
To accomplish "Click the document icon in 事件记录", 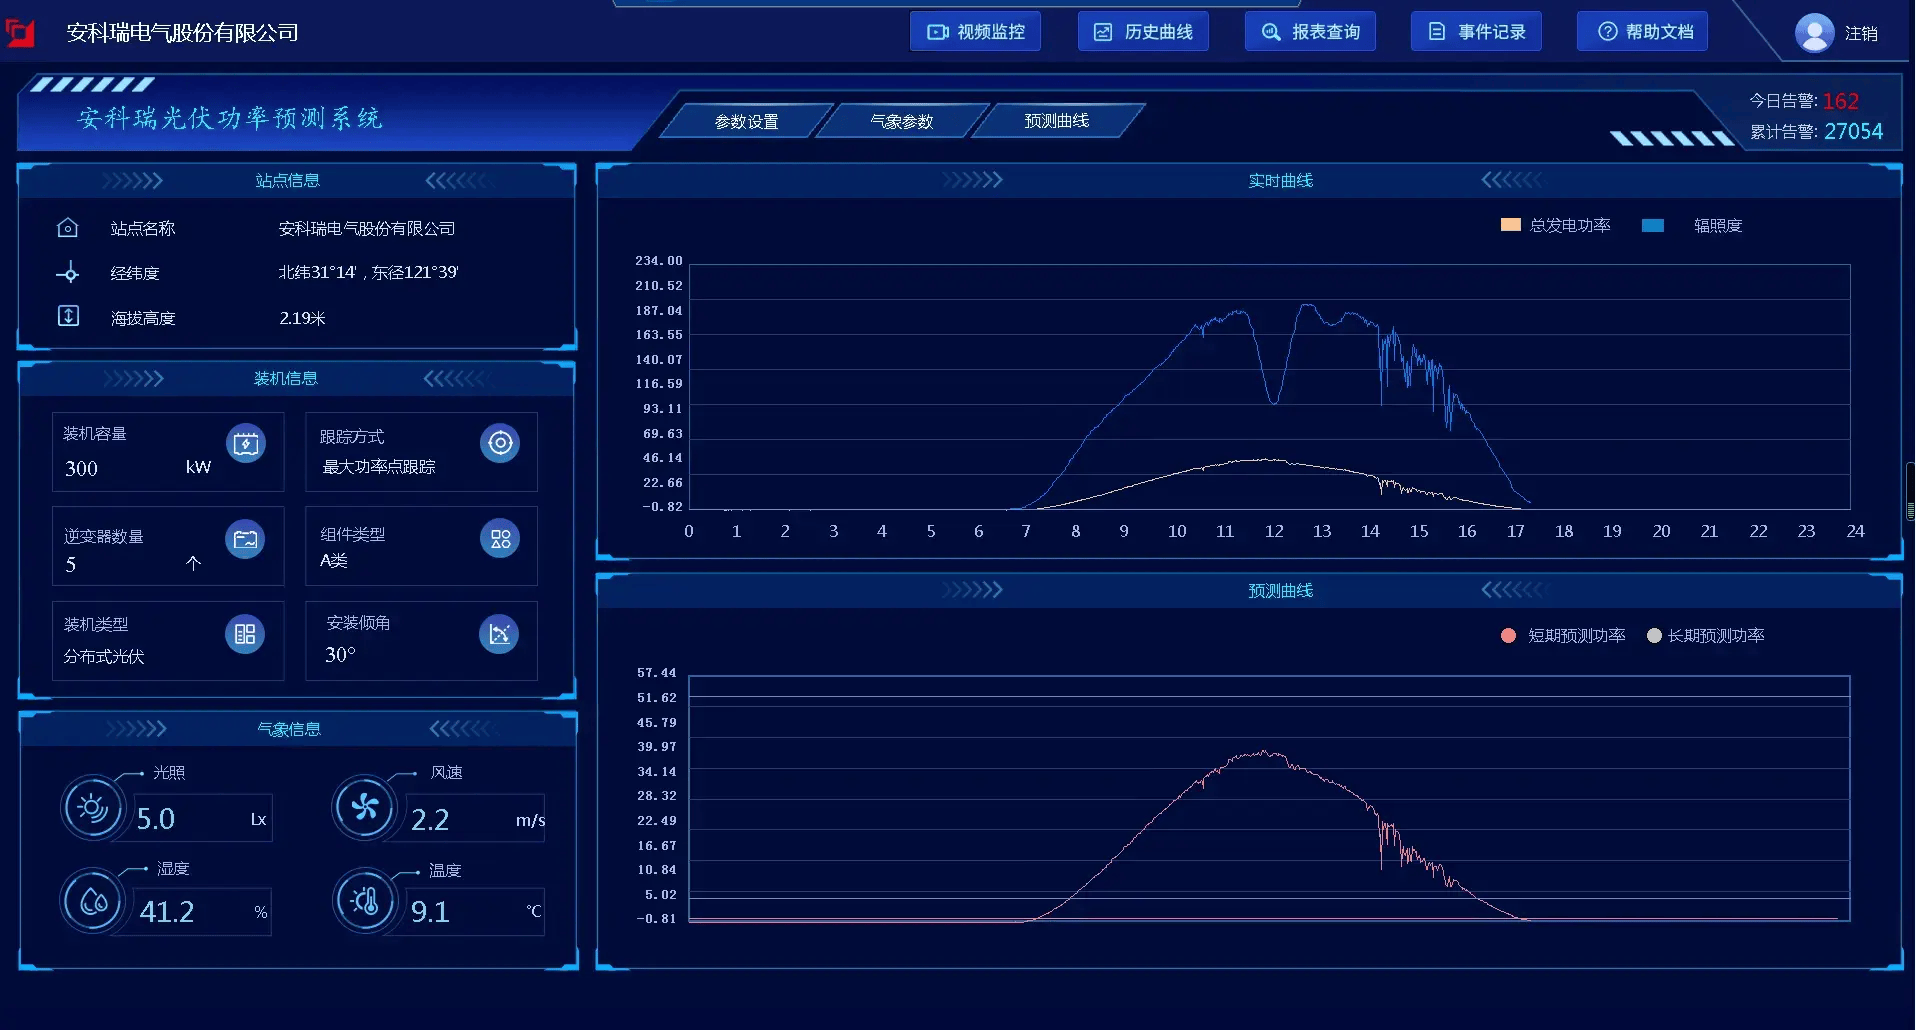I will (1437, 32).
